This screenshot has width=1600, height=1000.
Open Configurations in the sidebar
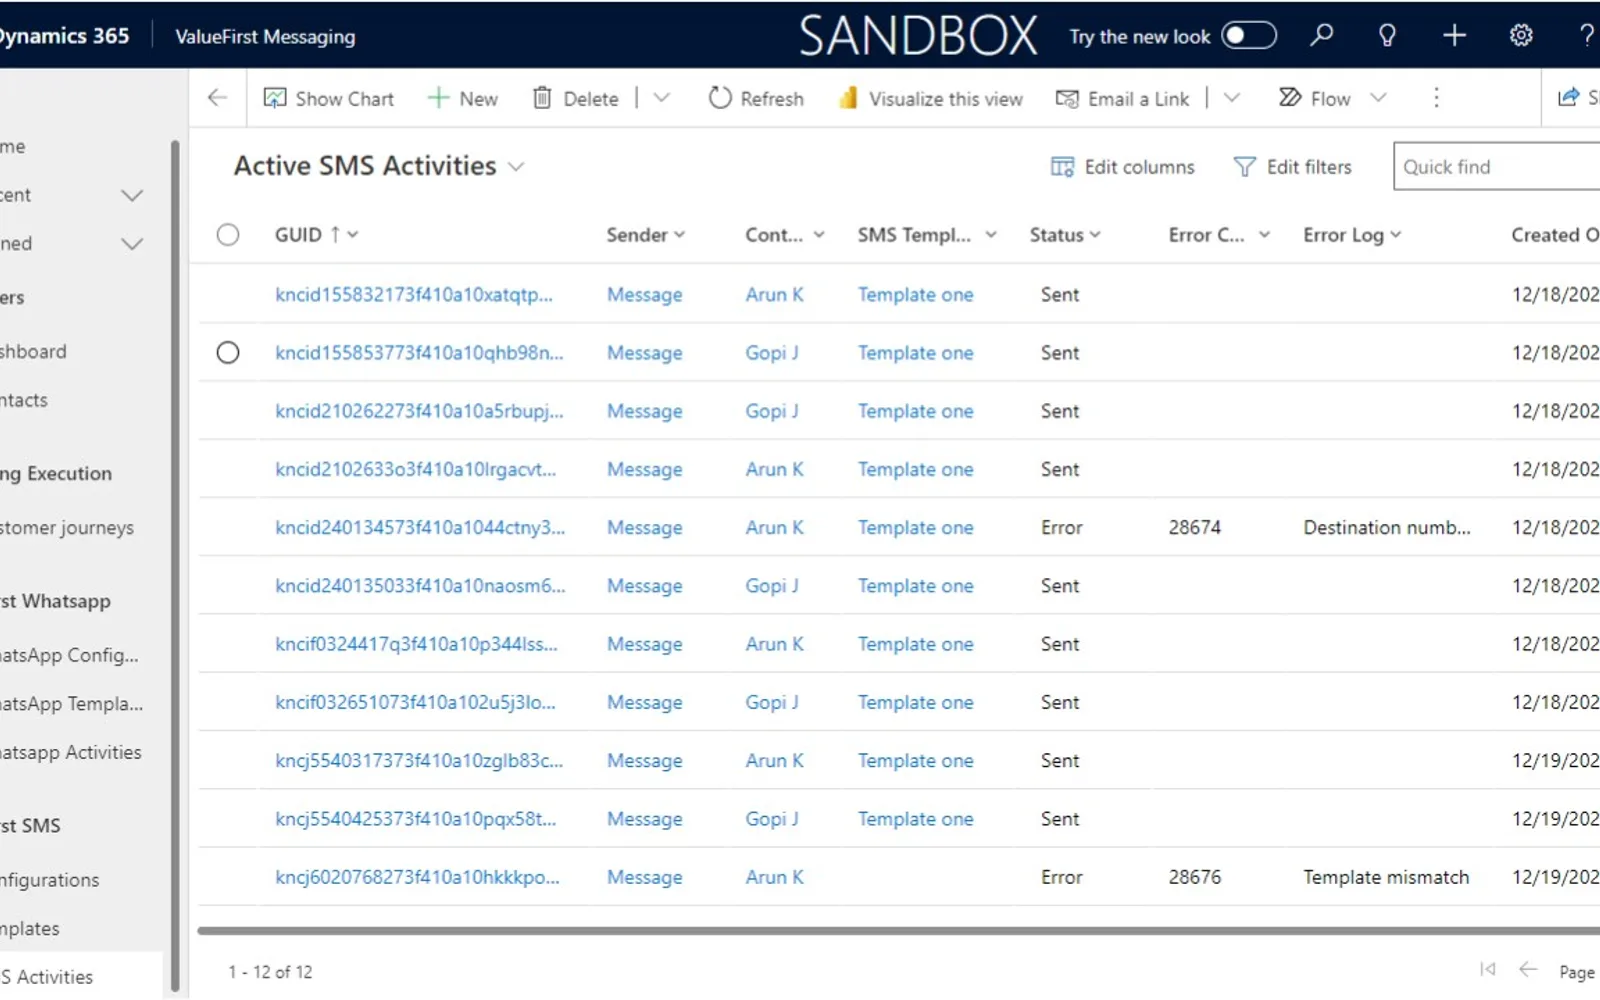pyautogui.click(x=50, y=880)
